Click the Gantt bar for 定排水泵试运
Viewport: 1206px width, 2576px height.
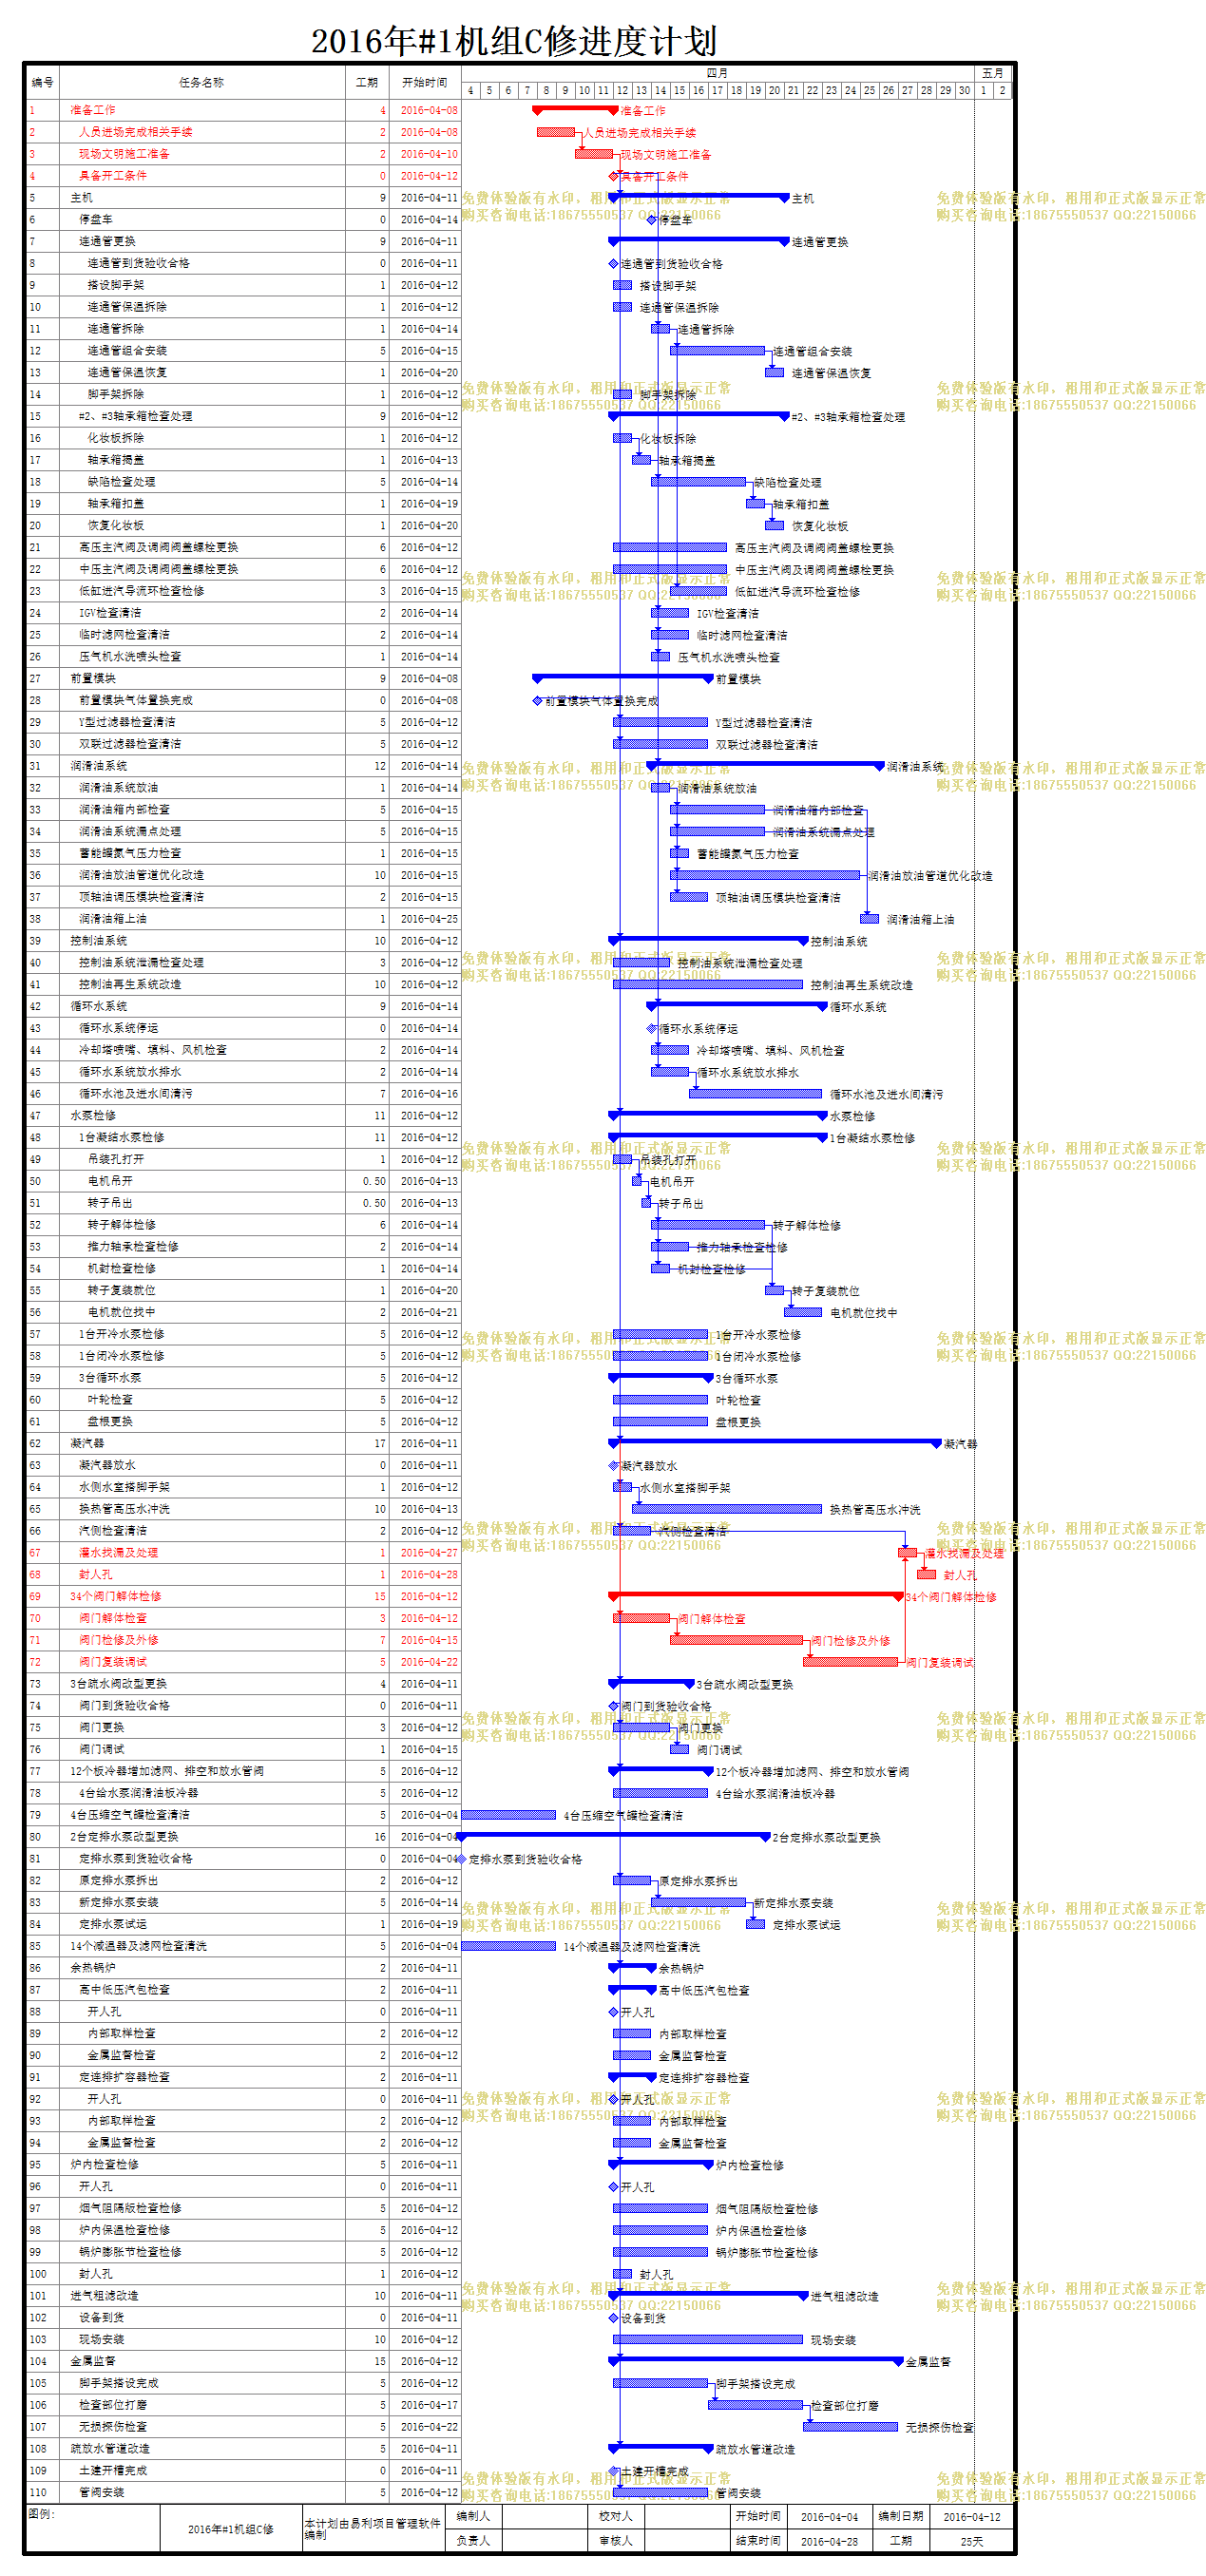(756, 1924)
